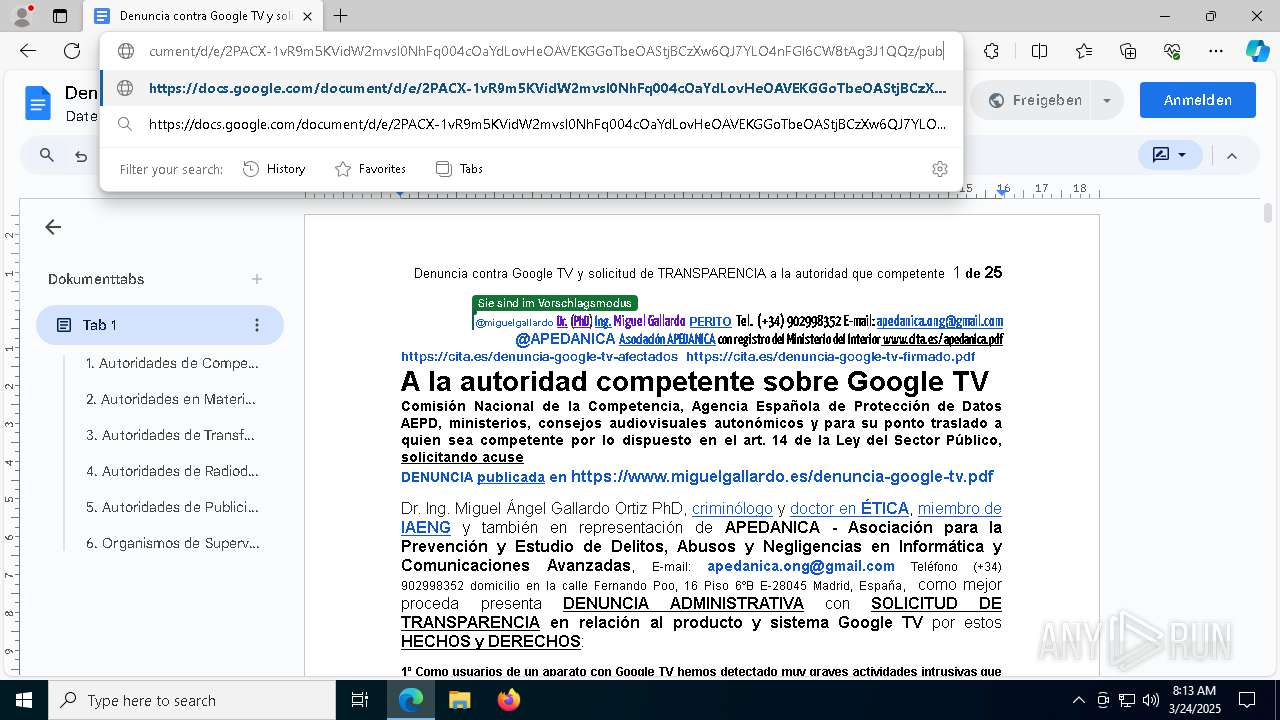Jump to heading 3. Autoridades de Transf...
Viewport: 1280px width, 720px height.
coord(171,435)
